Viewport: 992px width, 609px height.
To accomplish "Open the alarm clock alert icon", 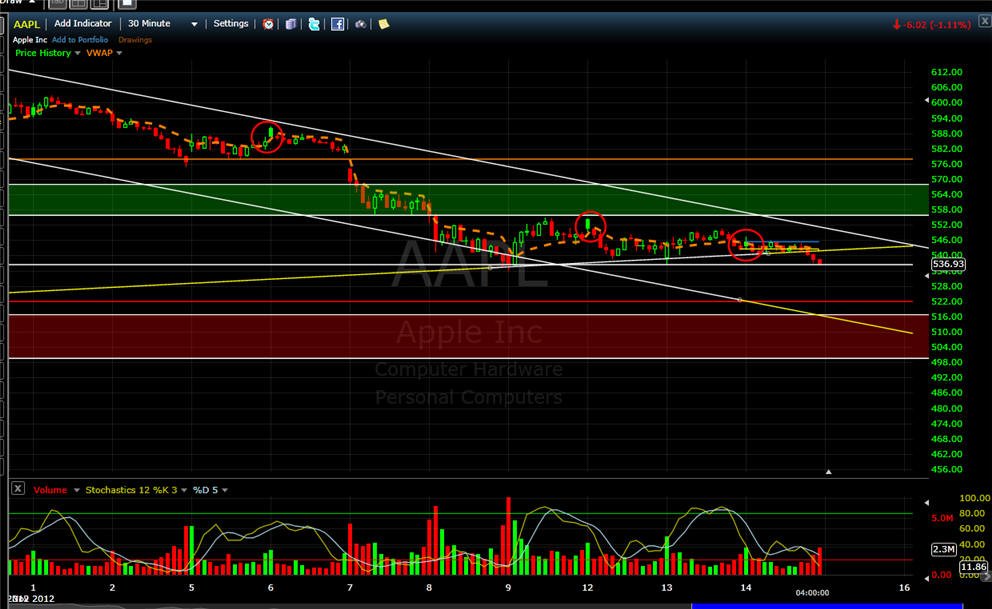I will tap(268, 24).
